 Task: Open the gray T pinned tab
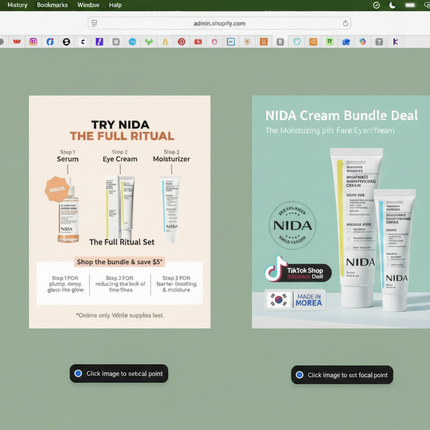point(379,42)
